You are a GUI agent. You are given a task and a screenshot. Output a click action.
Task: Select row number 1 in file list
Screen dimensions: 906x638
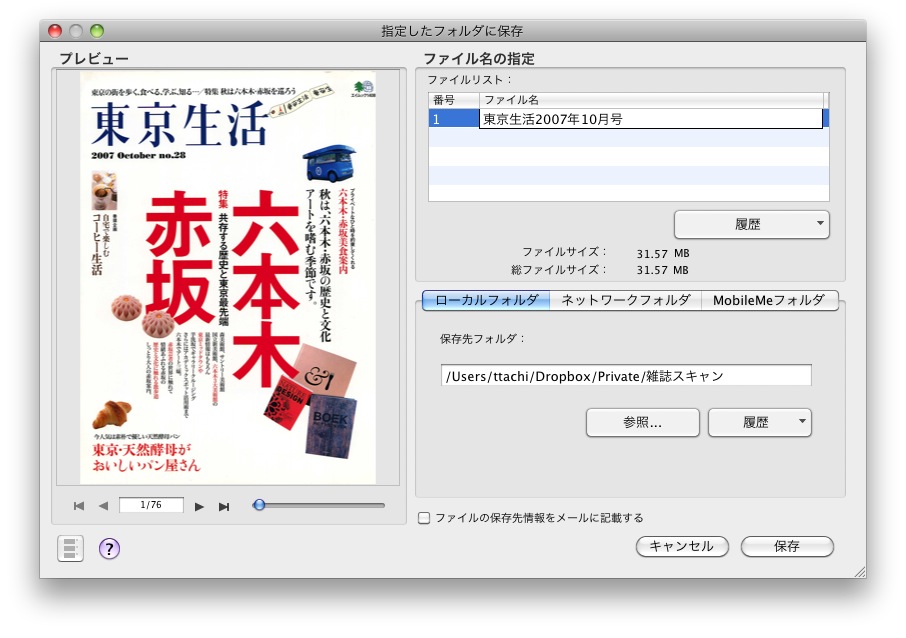454,119
